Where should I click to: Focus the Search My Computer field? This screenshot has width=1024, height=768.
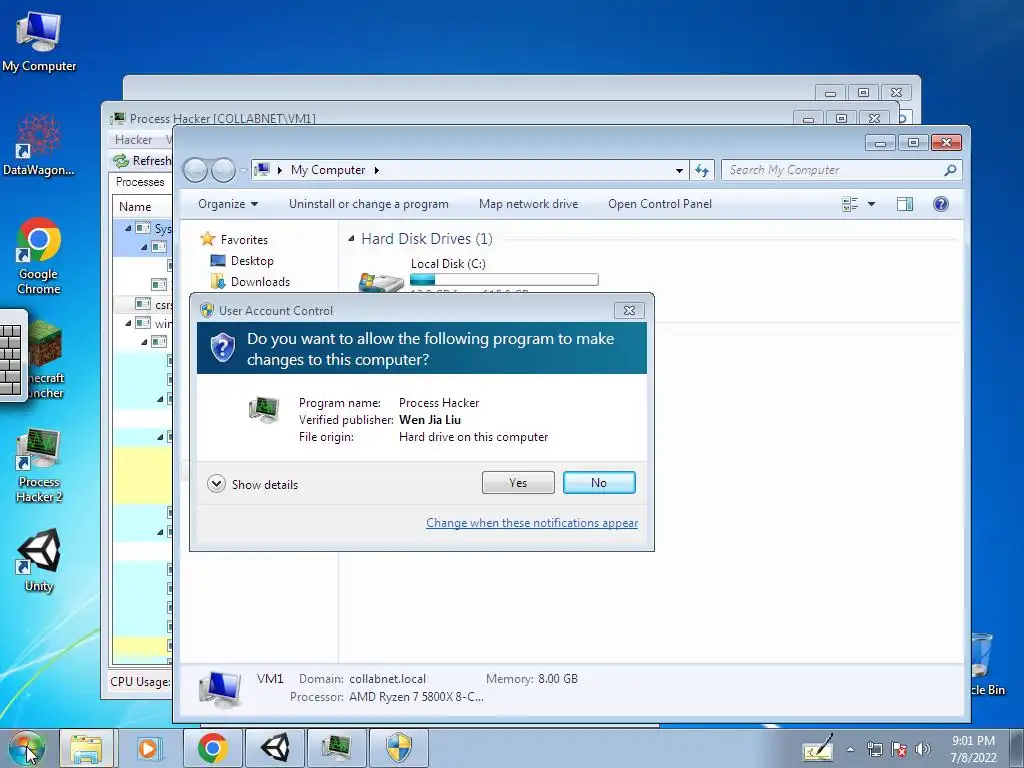coord(841,170)
